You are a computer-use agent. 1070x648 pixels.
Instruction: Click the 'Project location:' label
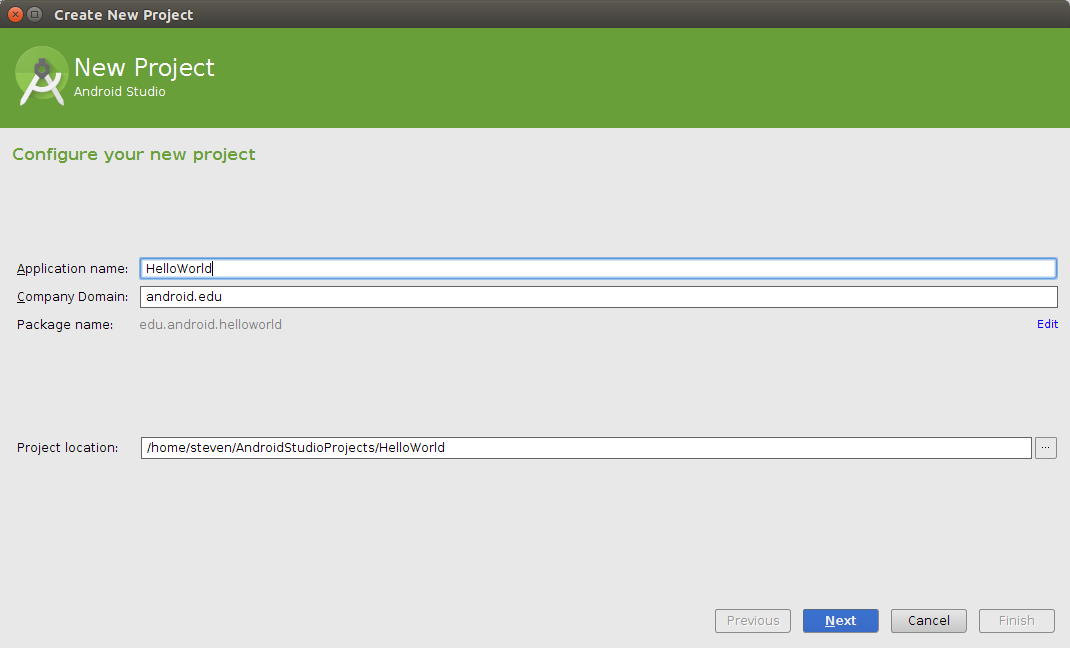(x=68, y=447)
